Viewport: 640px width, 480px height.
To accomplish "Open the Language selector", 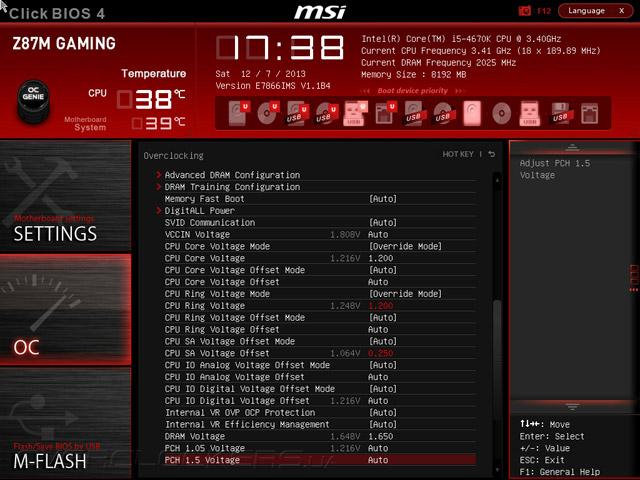I will [586, 11].
